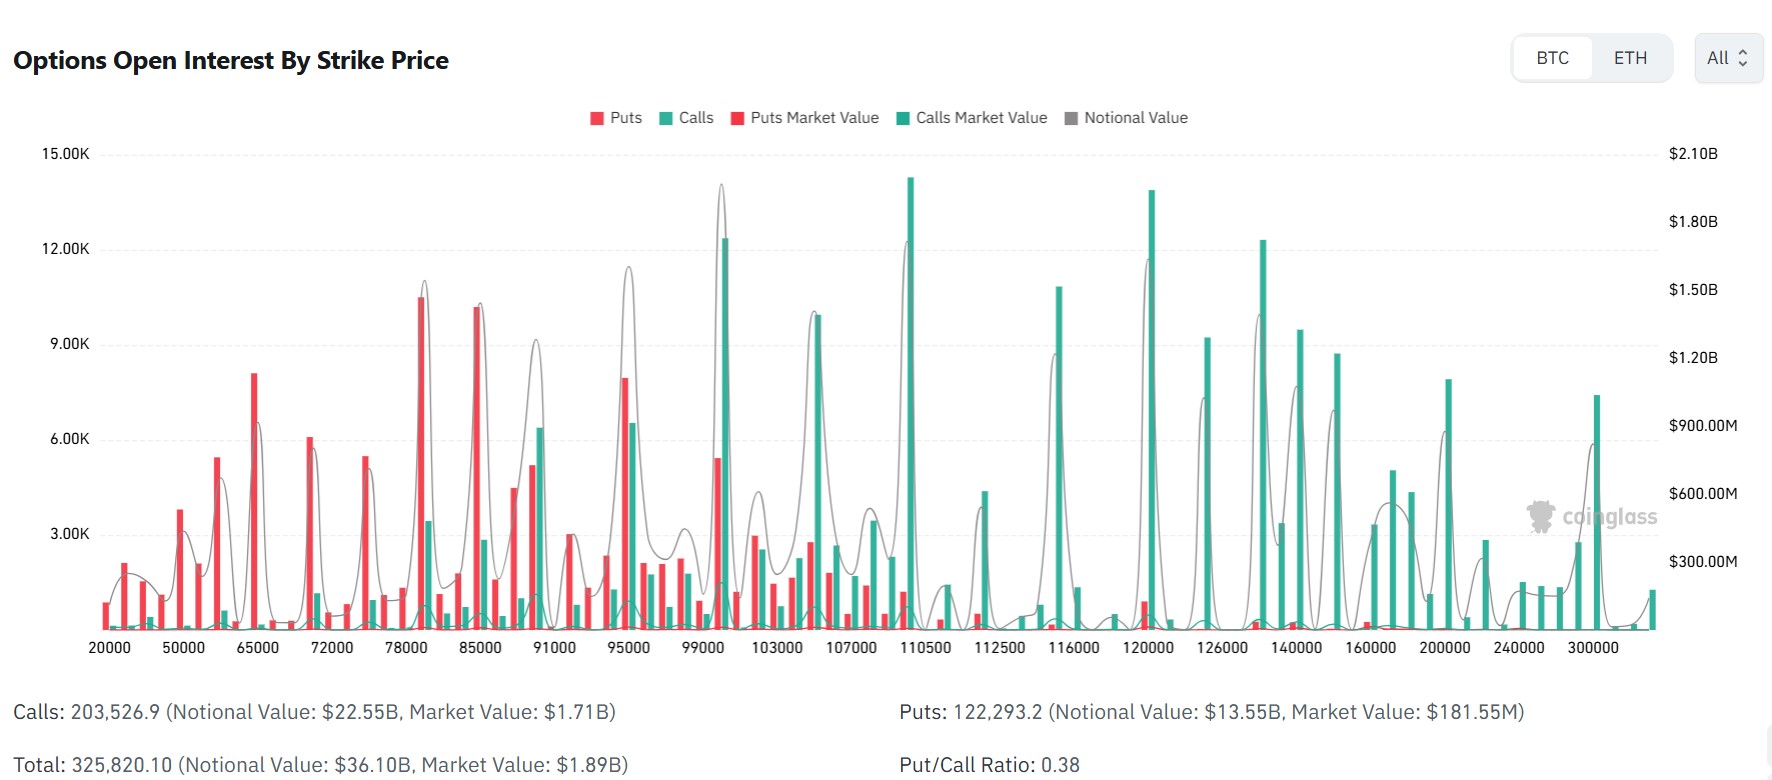This screenshot has width=1772, height=780.
Task: Open the All expiry dropdown
Action: point(1728,58)
